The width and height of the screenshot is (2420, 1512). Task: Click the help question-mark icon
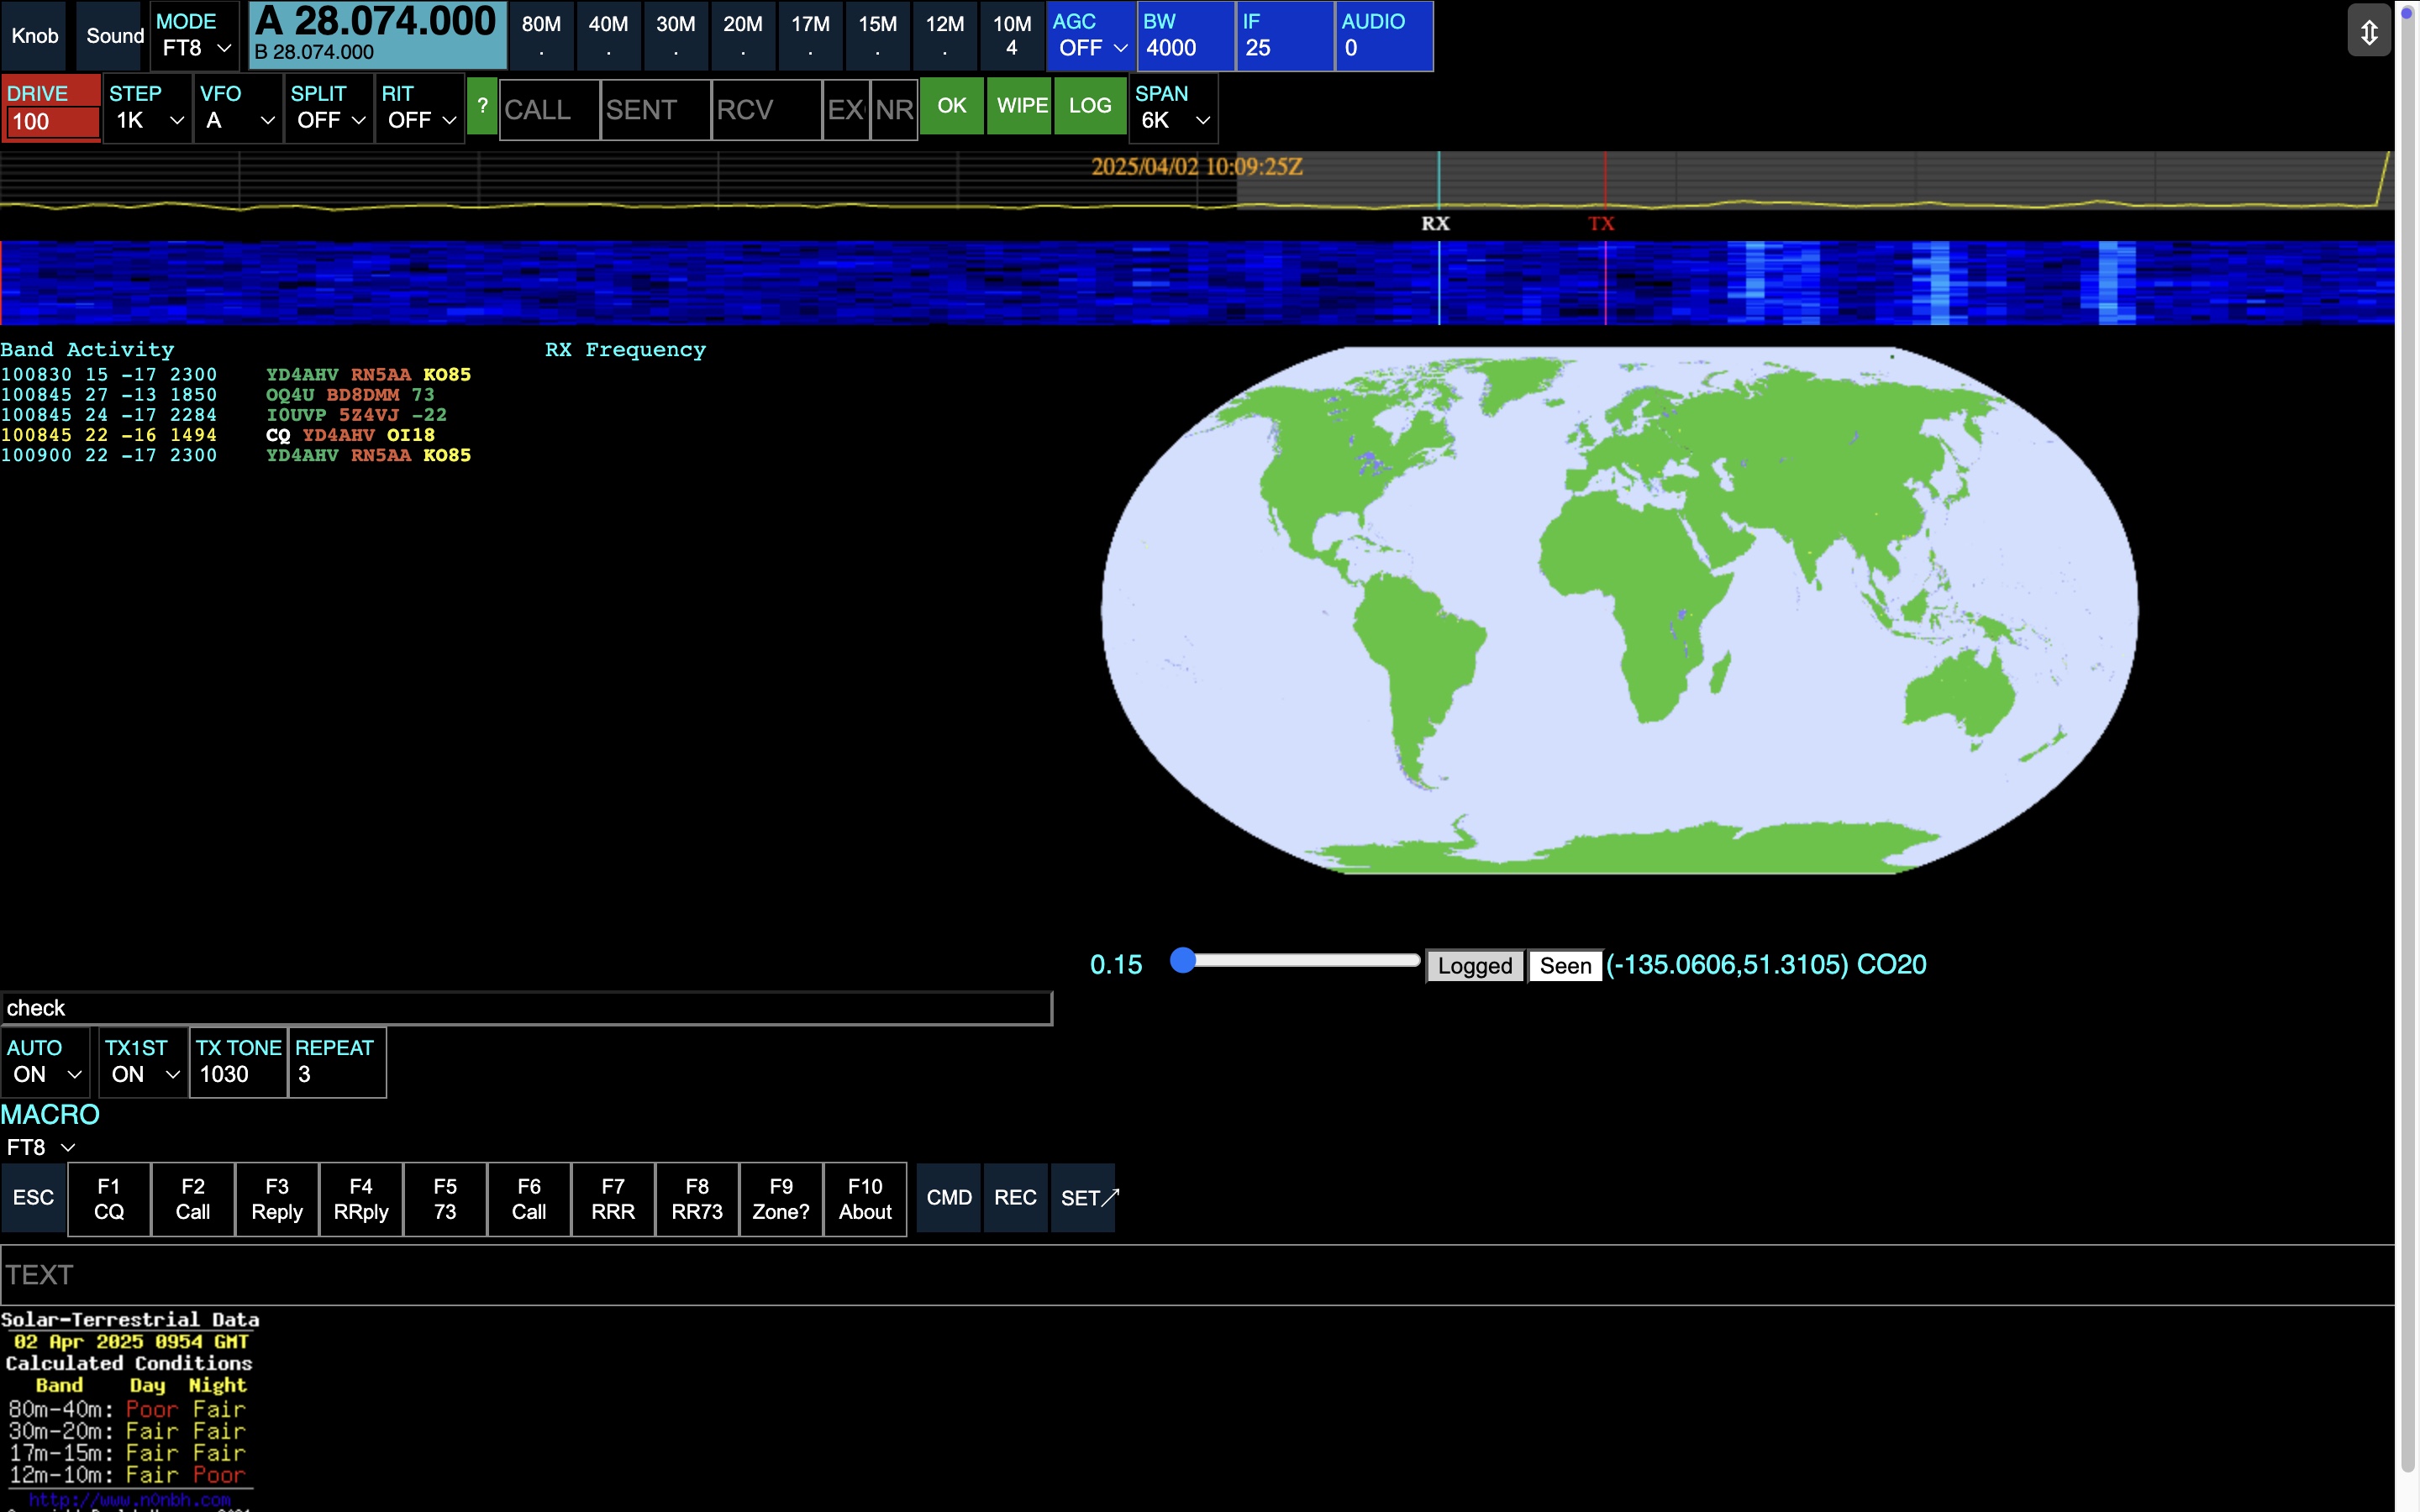[483, 107]
